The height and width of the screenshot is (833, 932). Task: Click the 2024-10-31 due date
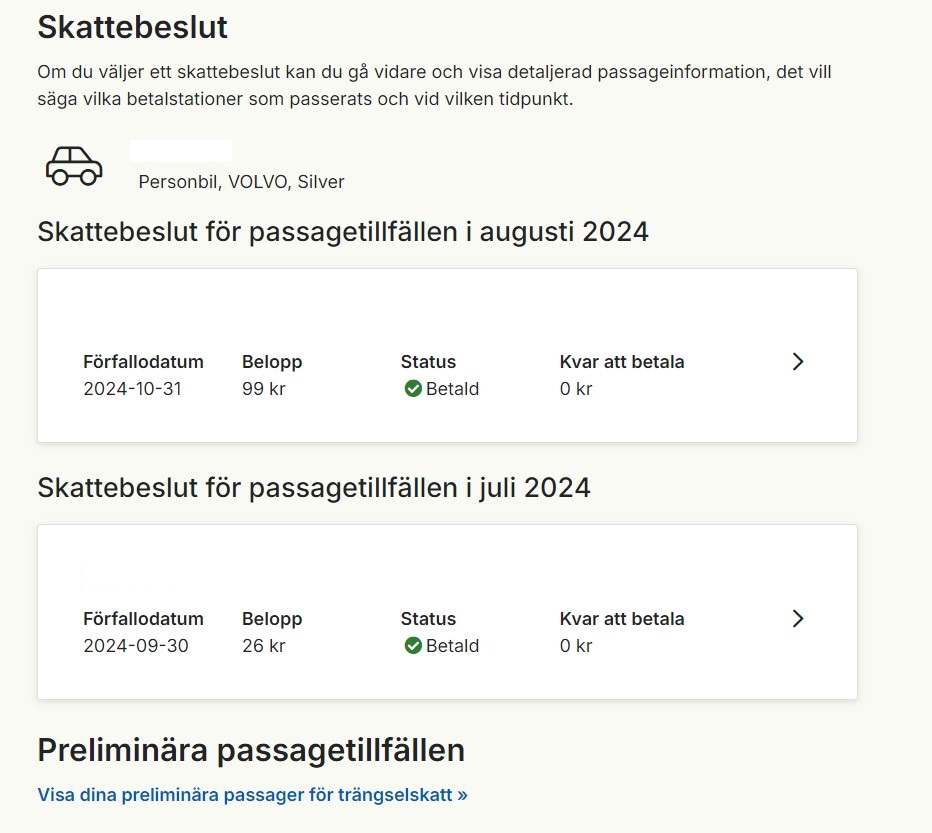[132, 389]
